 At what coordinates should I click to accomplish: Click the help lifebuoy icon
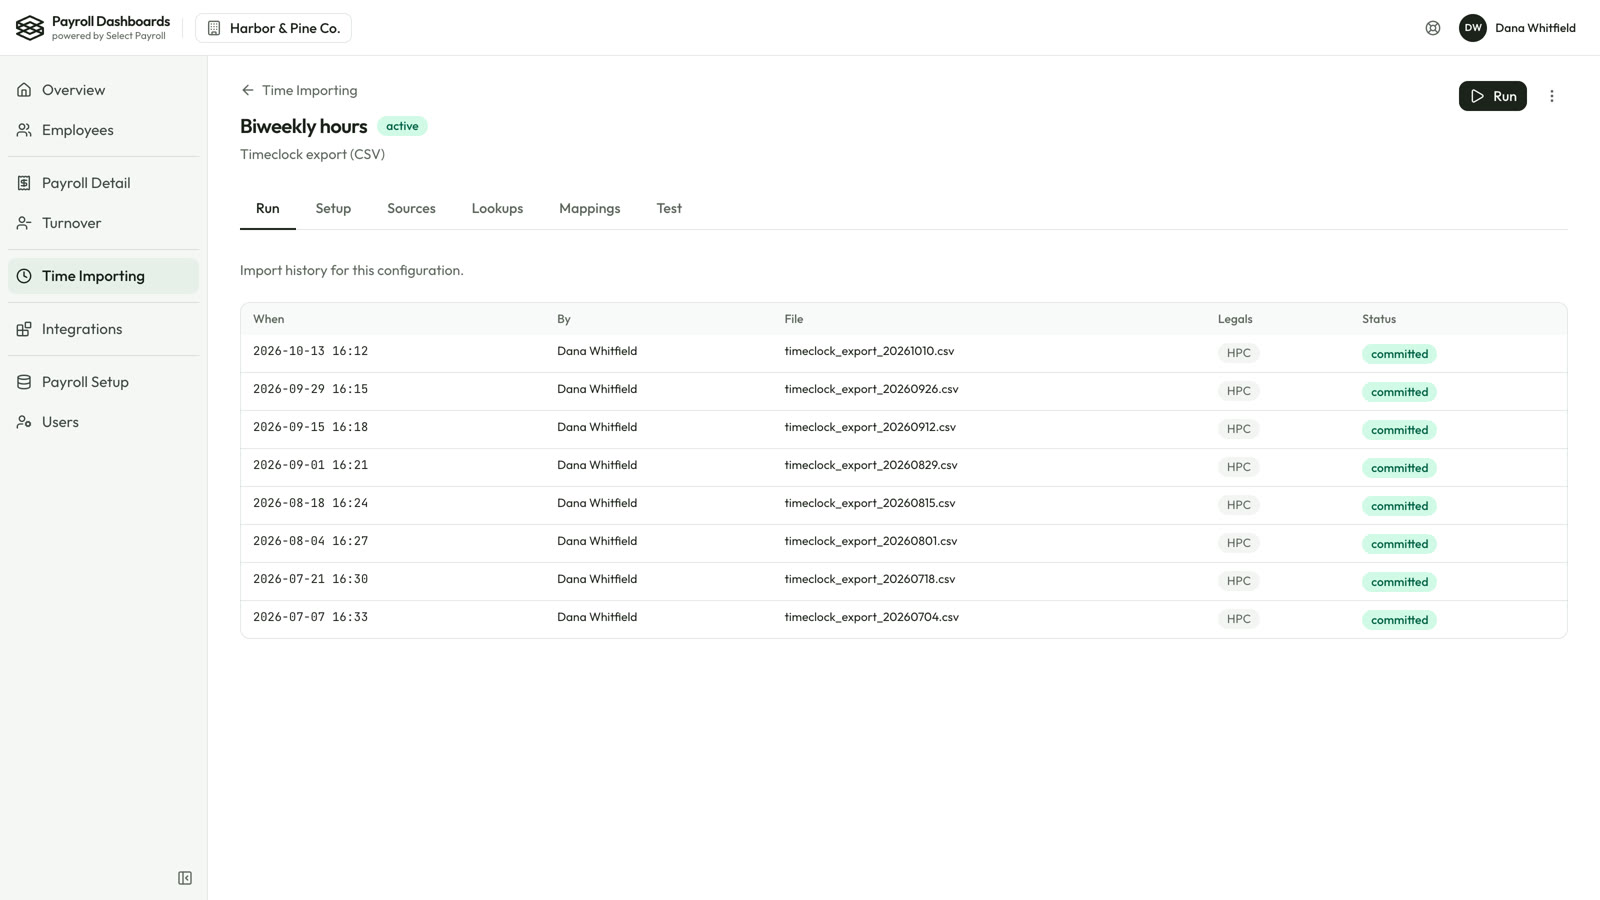point(1433,28)
